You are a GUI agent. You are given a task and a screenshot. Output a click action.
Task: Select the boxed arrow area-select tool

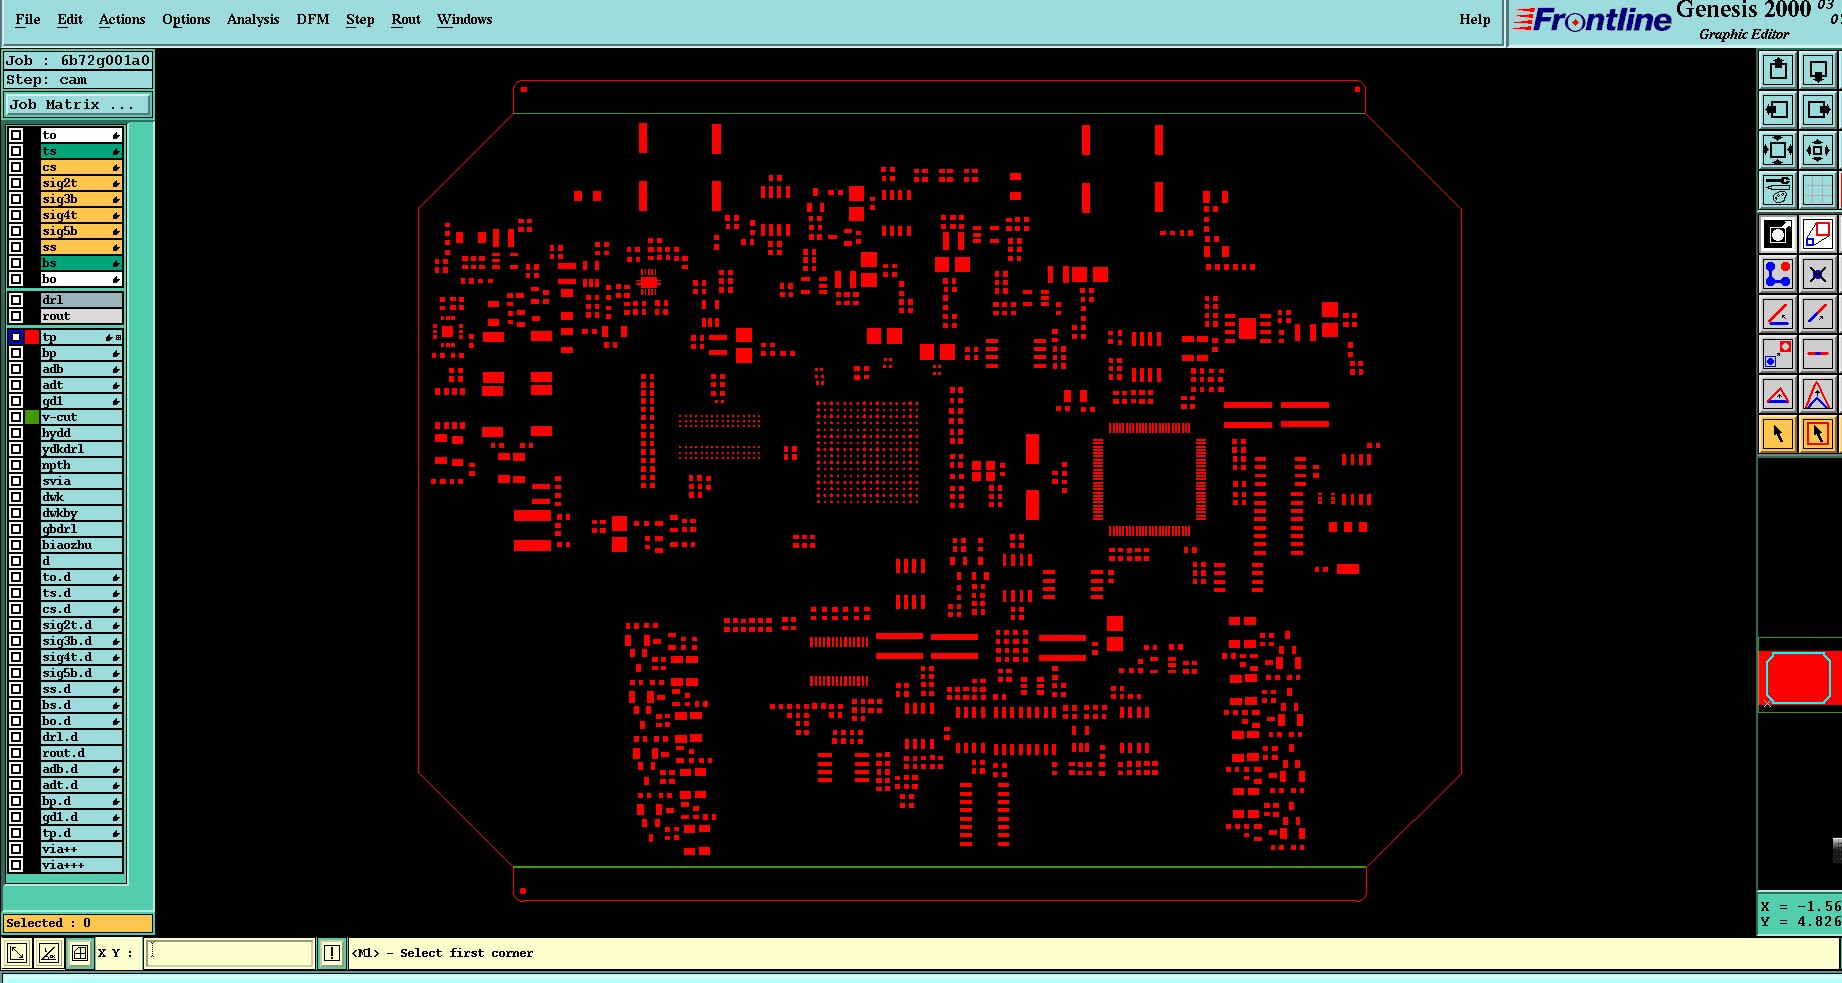1818,434
